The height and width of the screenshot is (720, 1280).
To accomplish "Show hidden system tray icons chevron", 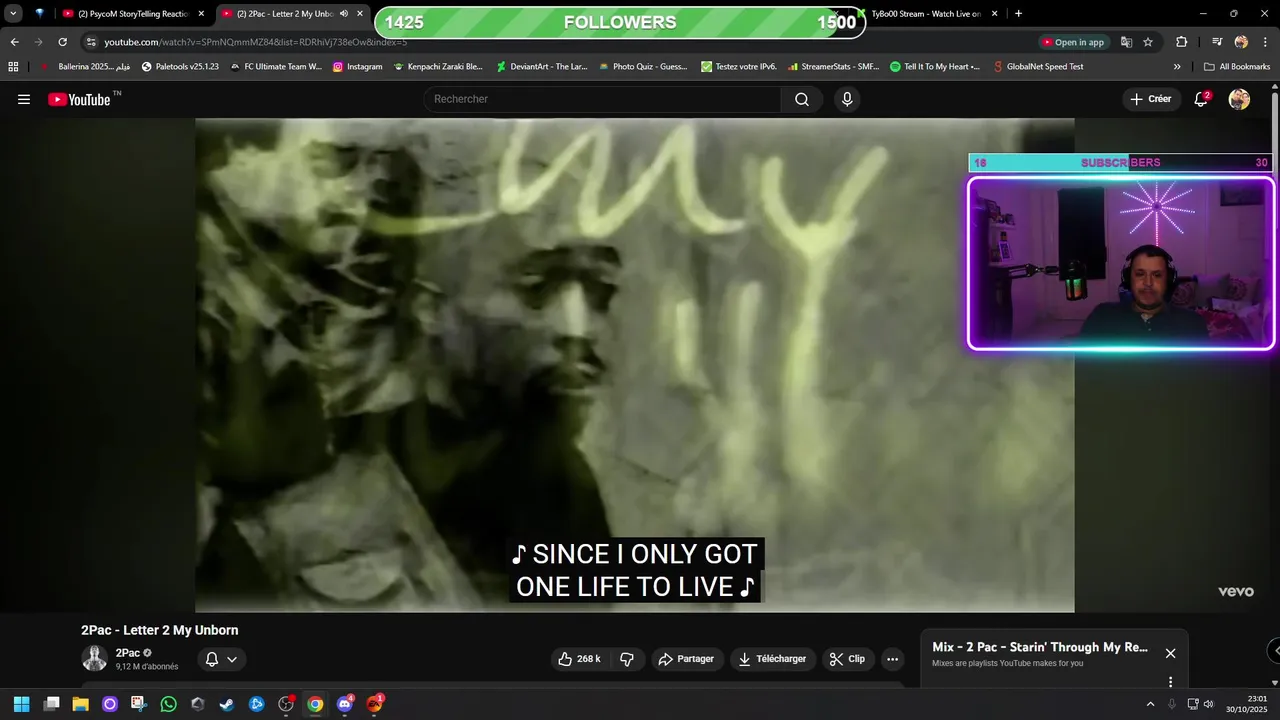I will coord(1150,704).
